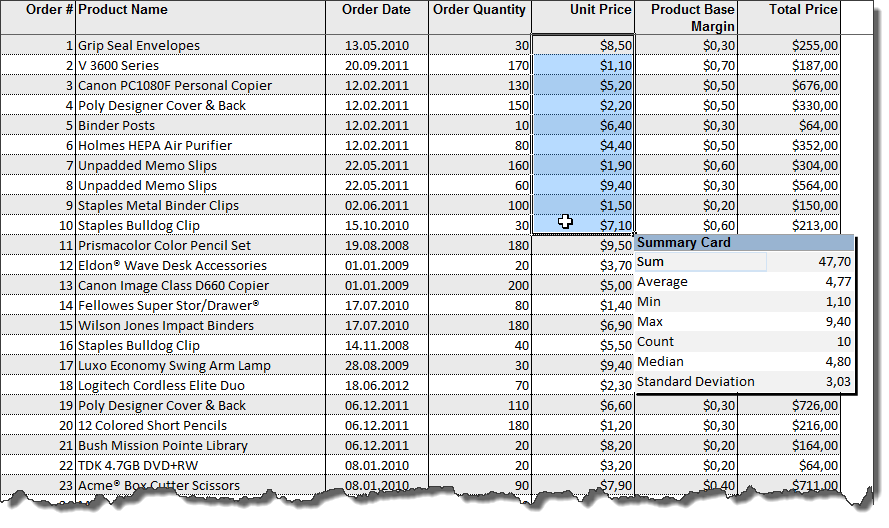Click Luxo Economy Swing Arm Lamp cell
The image size is (889, 528).
pos(200,365)
